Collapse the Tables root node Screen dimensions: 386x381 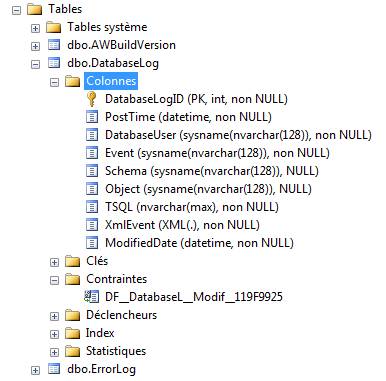16,10
